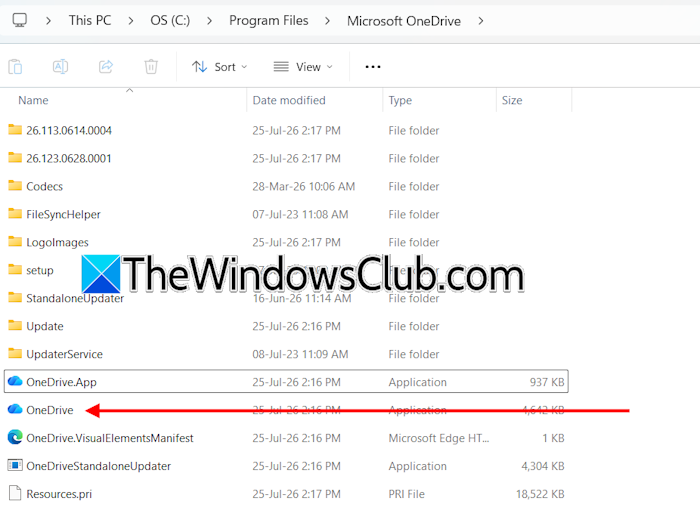This screenshot has width=700, height=523.
Task: Click the Microsoft Edge HT... type cell
Action: 439,438
